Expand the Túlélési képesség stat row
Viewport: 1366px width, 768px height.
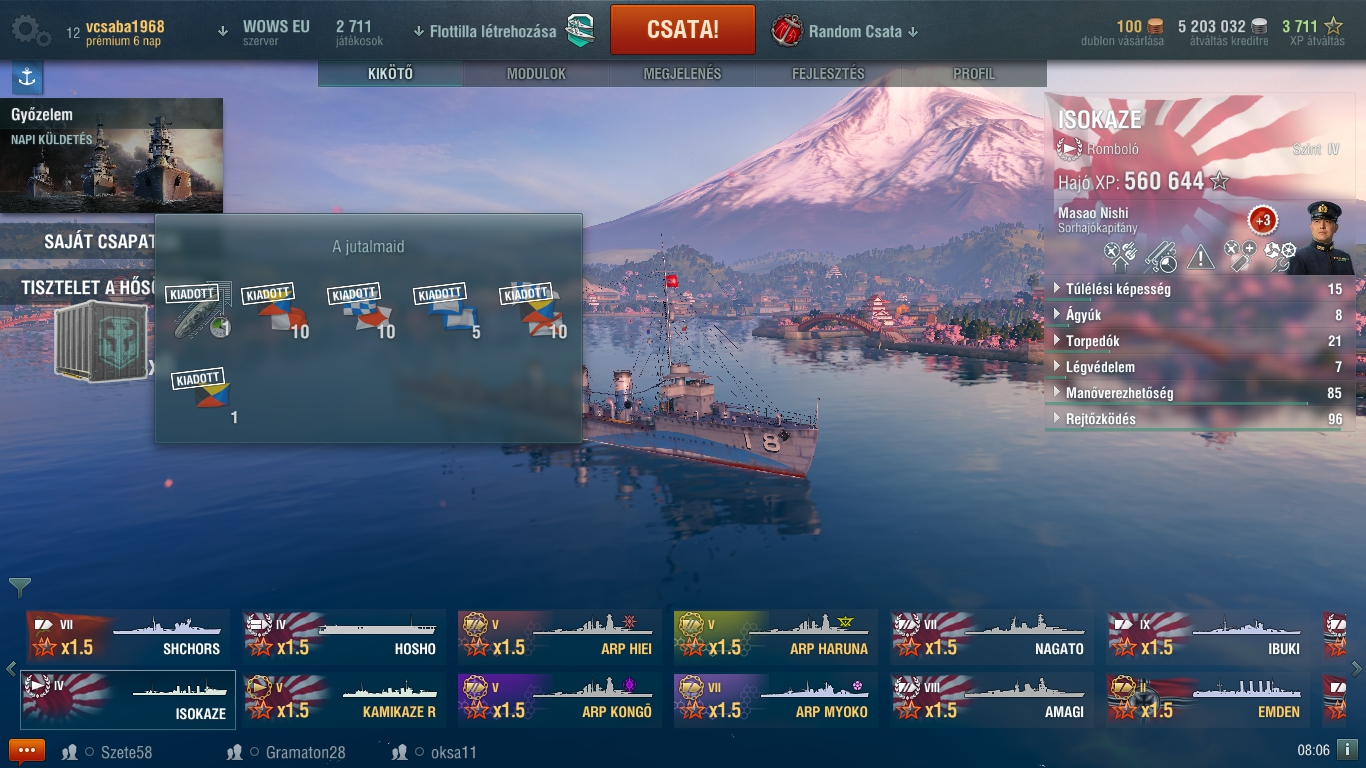tap(1199, 289)
